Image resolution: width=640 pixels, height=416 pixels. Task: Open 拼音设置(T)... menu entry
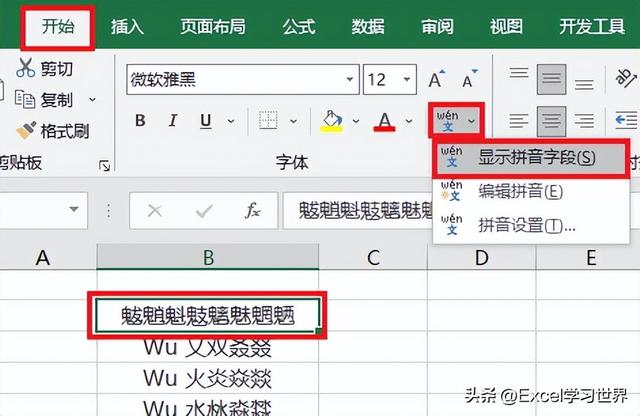tap(531, 225)
